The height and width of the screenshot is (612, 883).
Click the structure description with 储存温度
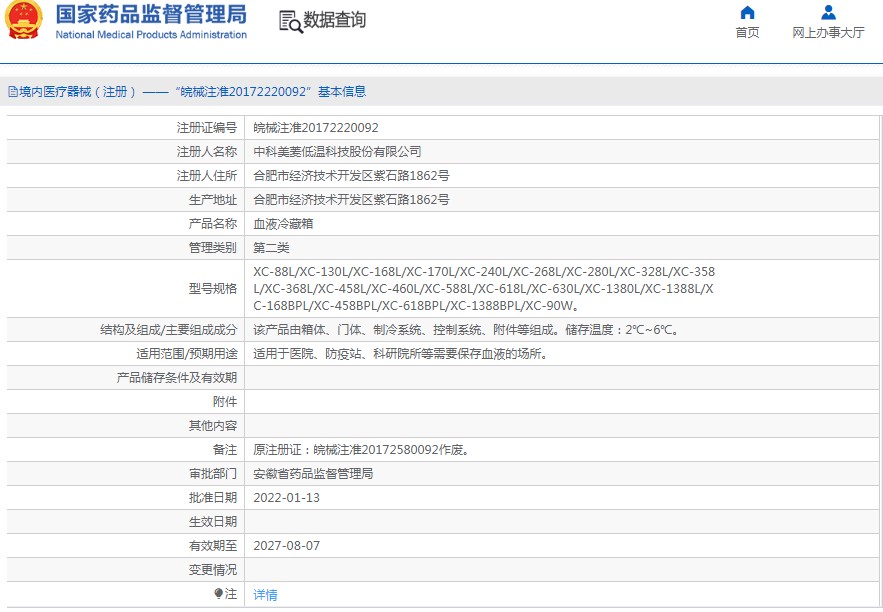[467, 330]
